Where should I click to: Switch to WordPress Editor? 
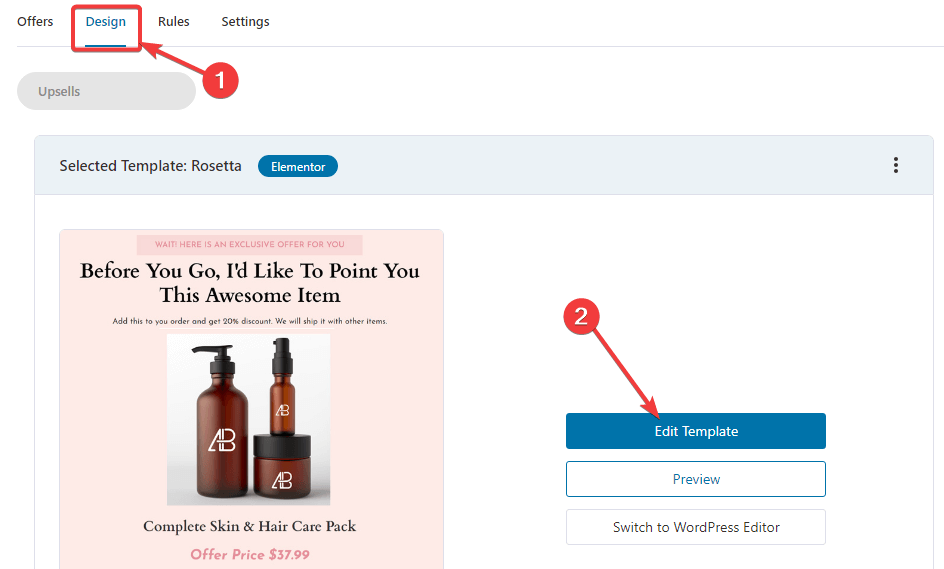point(695,527)
